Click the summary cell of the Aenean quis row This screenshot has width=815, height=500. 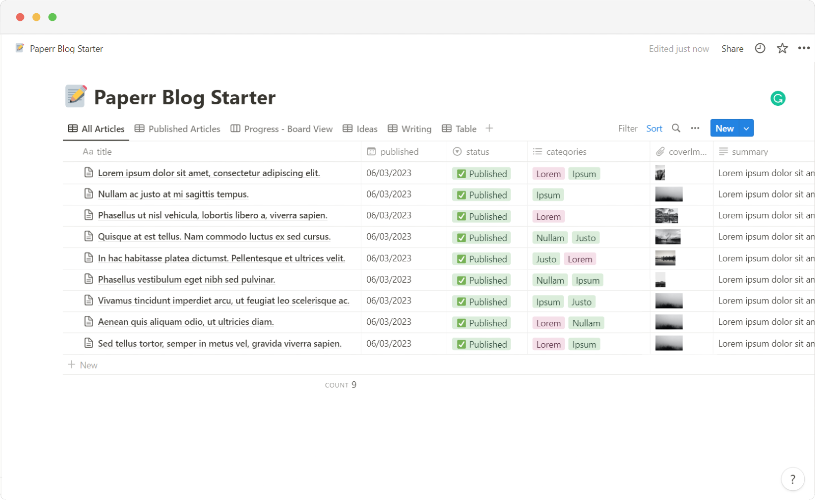[x=766, y=322]
